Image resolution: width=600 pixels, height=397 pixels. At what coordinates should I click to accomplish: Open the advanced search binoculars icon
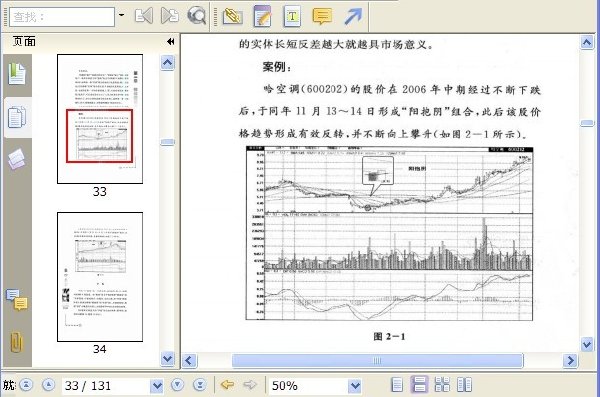tap(197, 16)
